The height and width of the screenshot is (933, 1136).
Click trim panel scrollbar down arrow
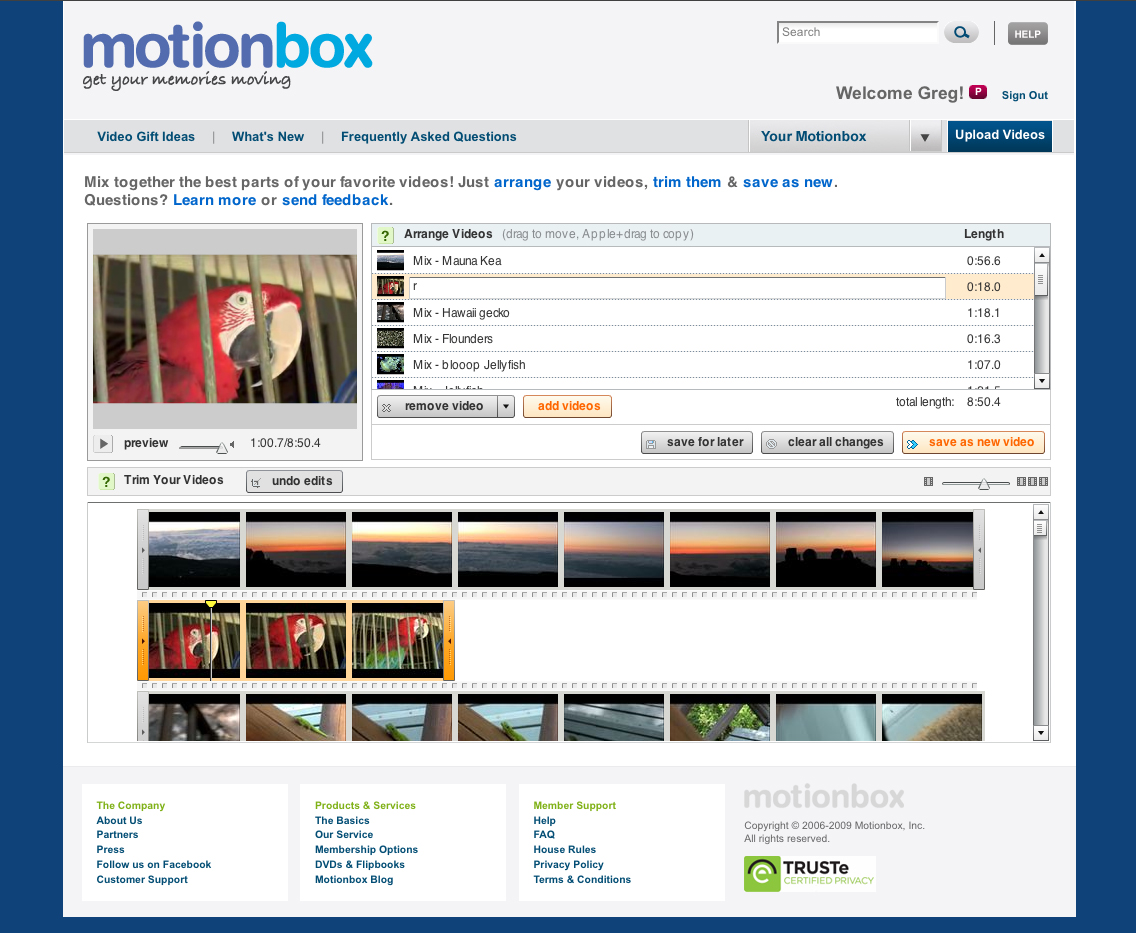click(1041, 733)
